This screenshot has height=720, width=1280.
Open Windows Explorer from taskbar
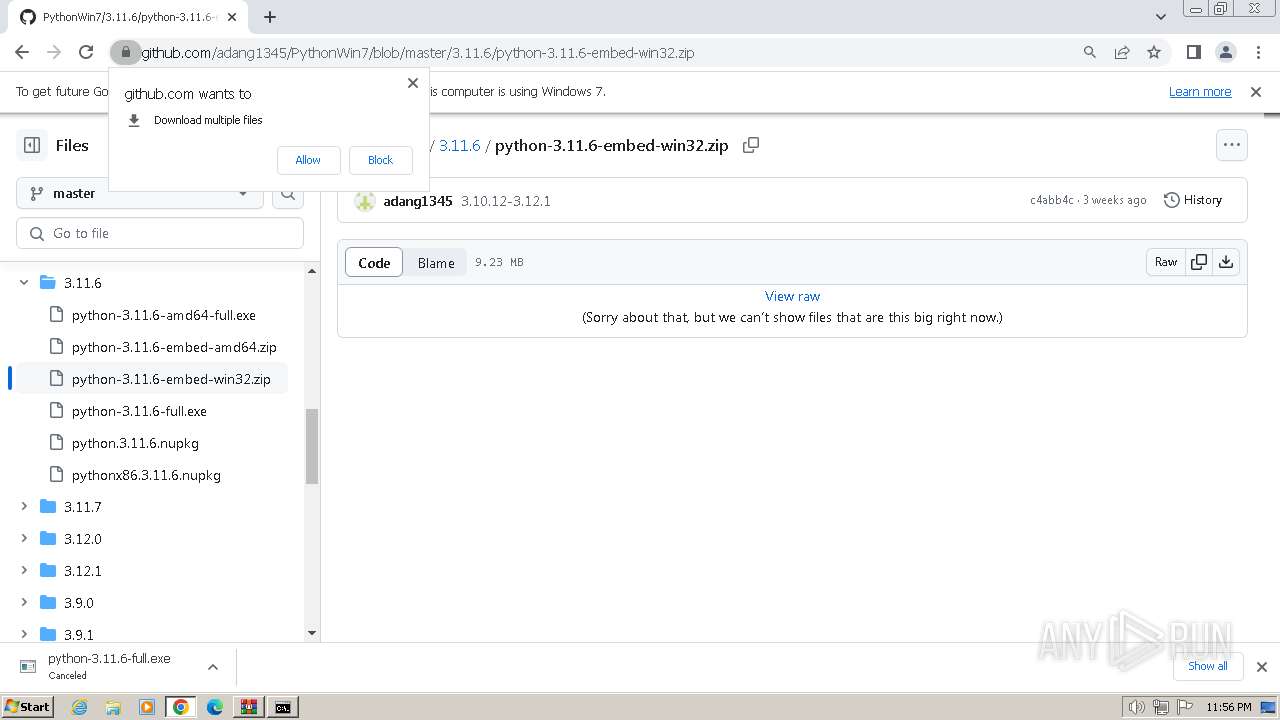(x=113, y=707)
